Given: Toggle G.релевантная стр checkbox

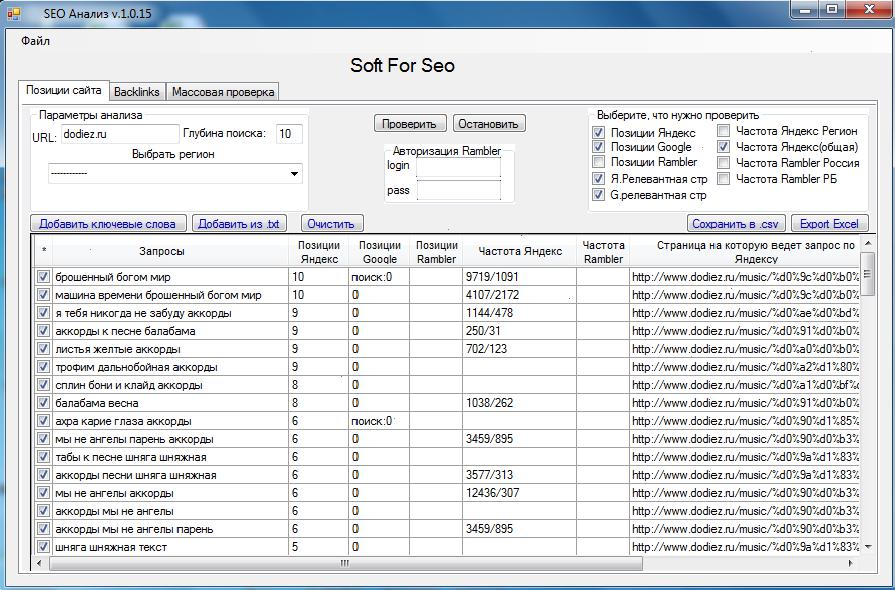Looking at the screenshot, I should (598, 195).
